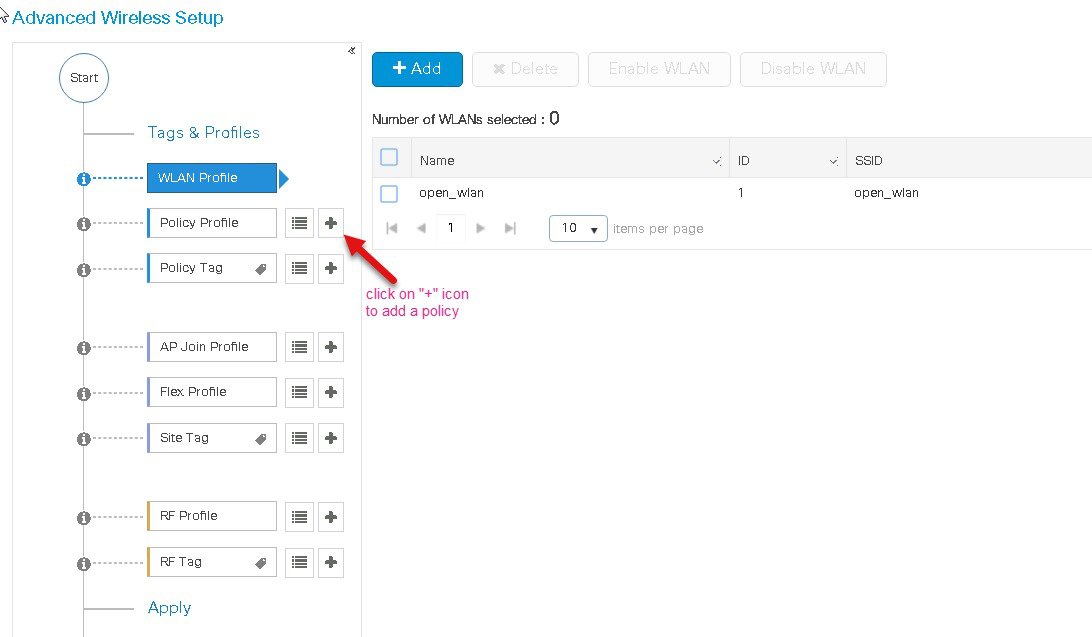Go to the previous page of WLANs
The height and width of the screenshot is (637, 1092).
click(421, 228)
